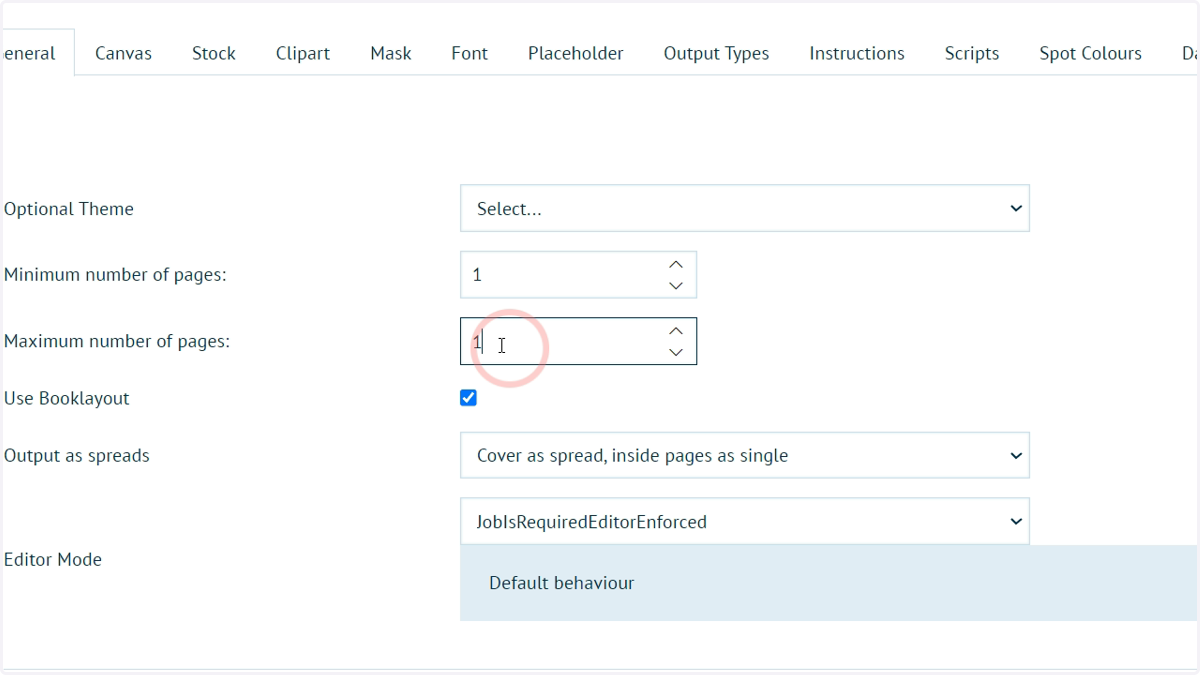Click the Use Booklayout label

[67, 398]
